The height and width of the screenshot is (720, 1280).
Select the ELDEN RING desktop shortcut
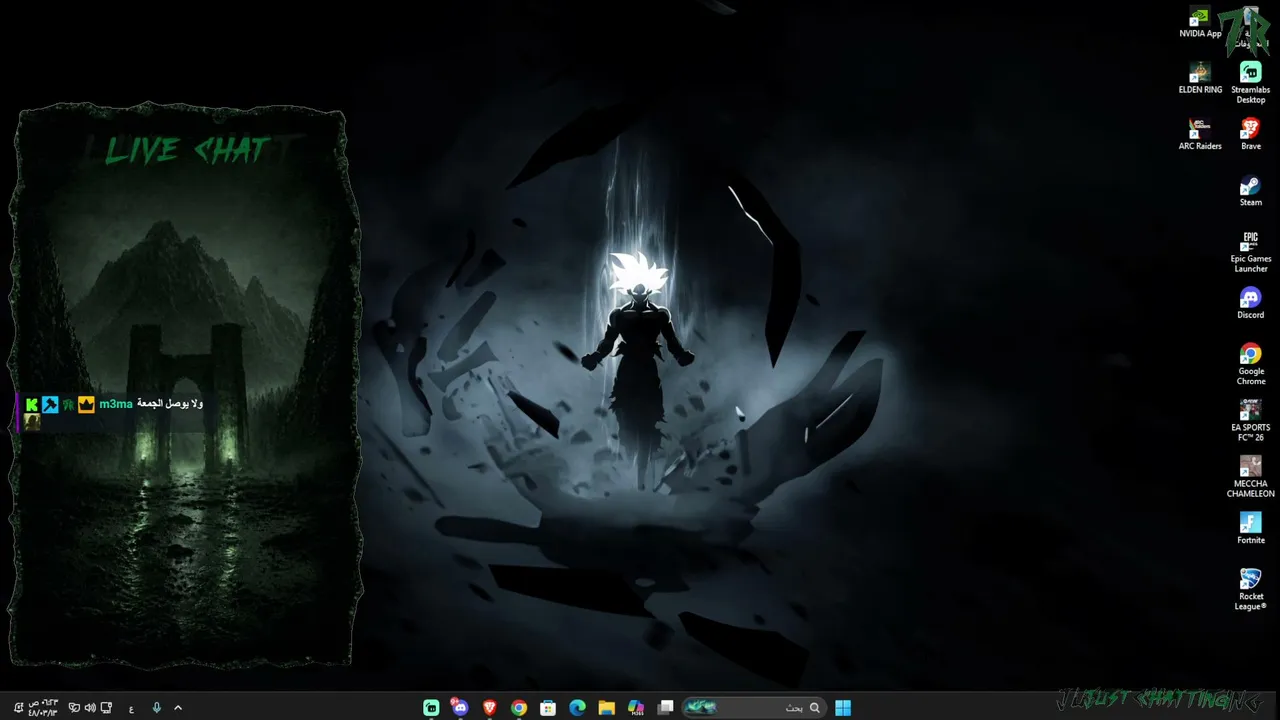[x=1200, y=79]
